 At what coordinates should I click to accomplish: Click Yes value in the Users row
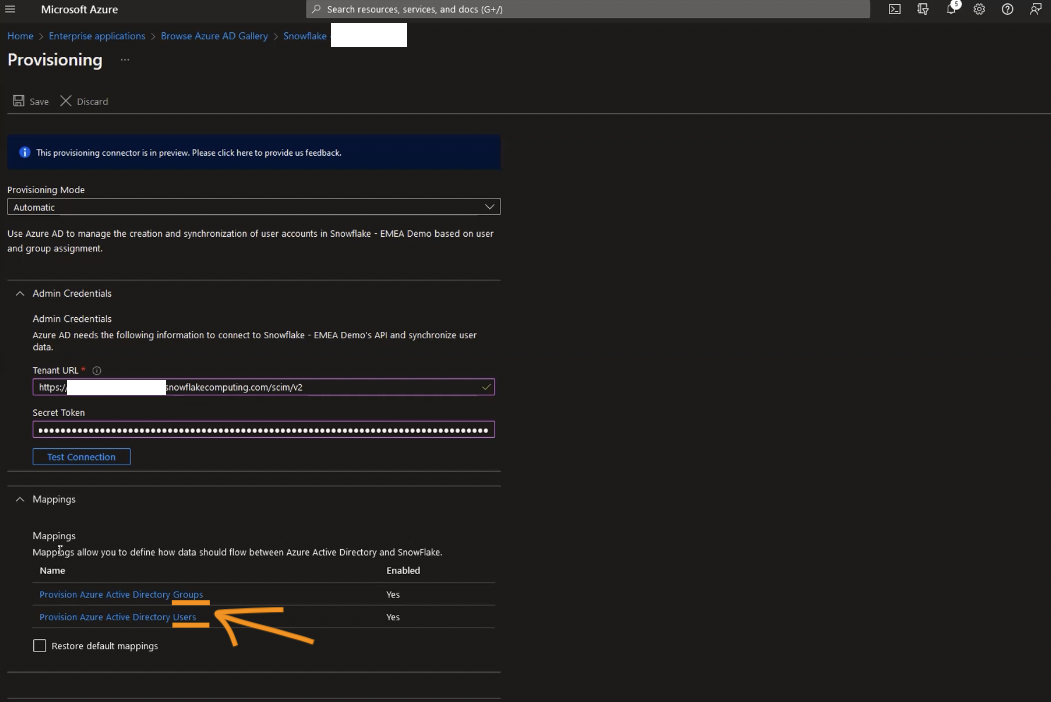click(393, 617)
